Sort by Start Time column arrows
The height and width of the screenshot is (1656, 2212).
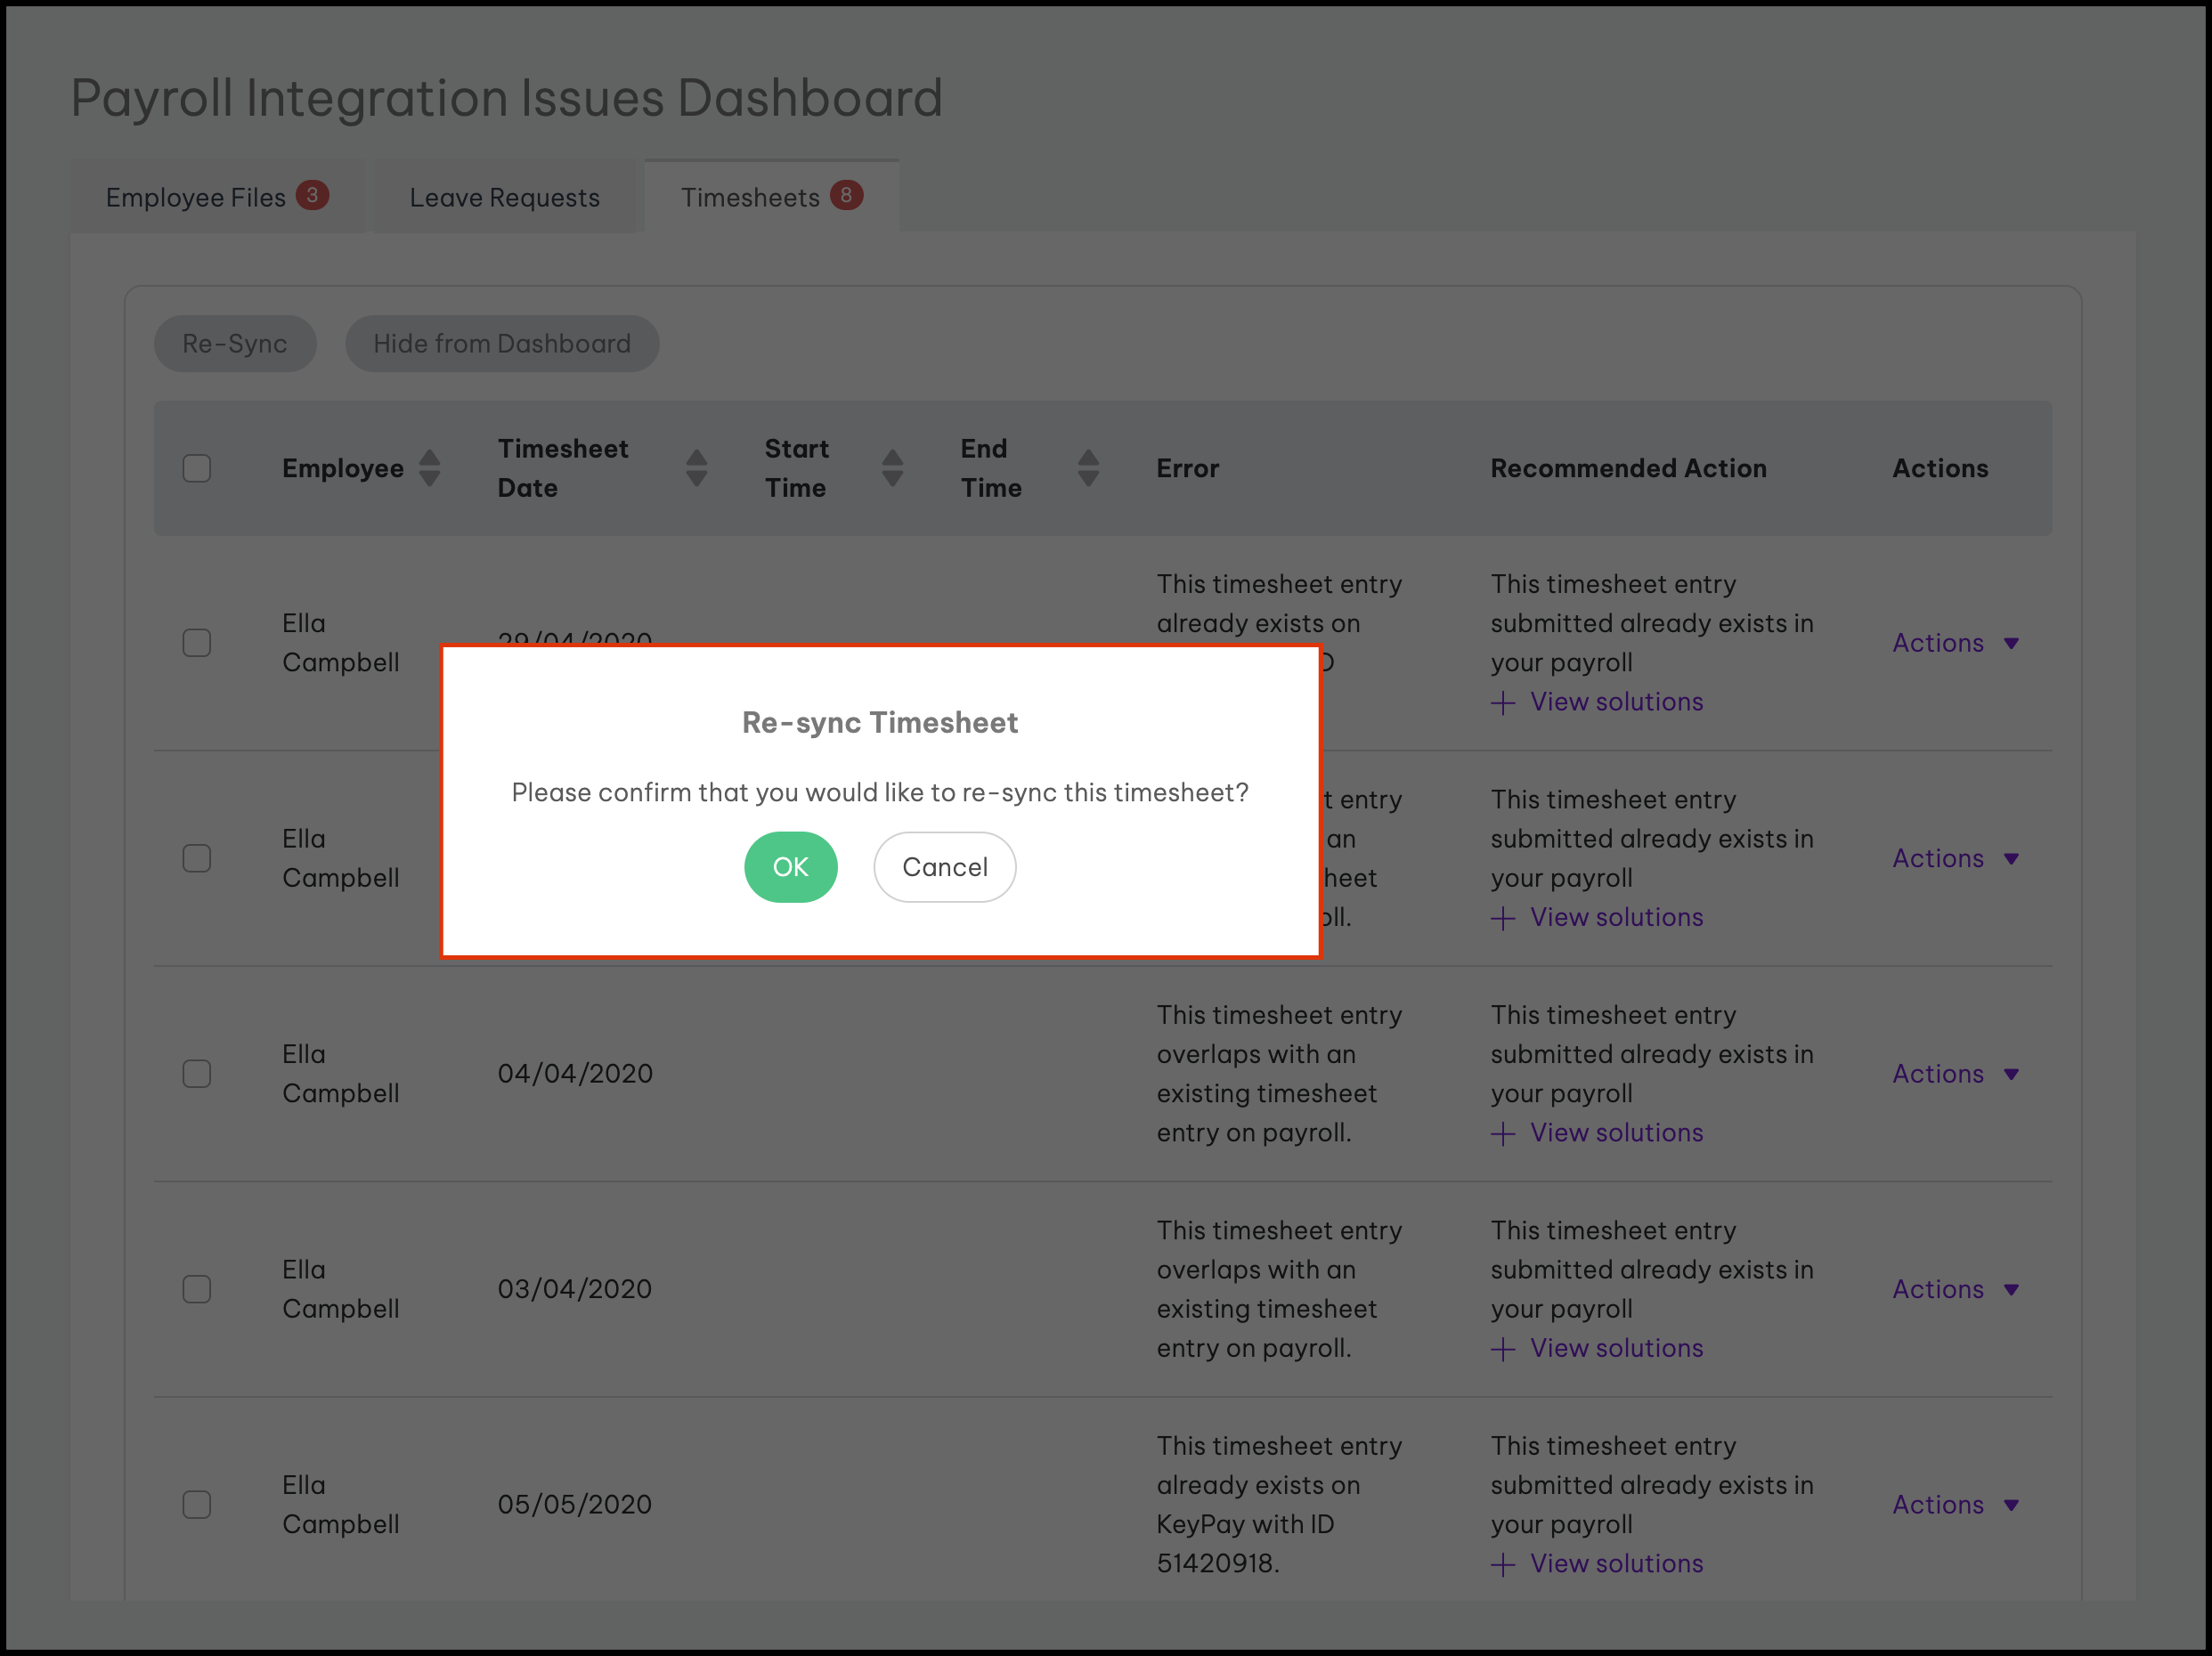(892, 468)
